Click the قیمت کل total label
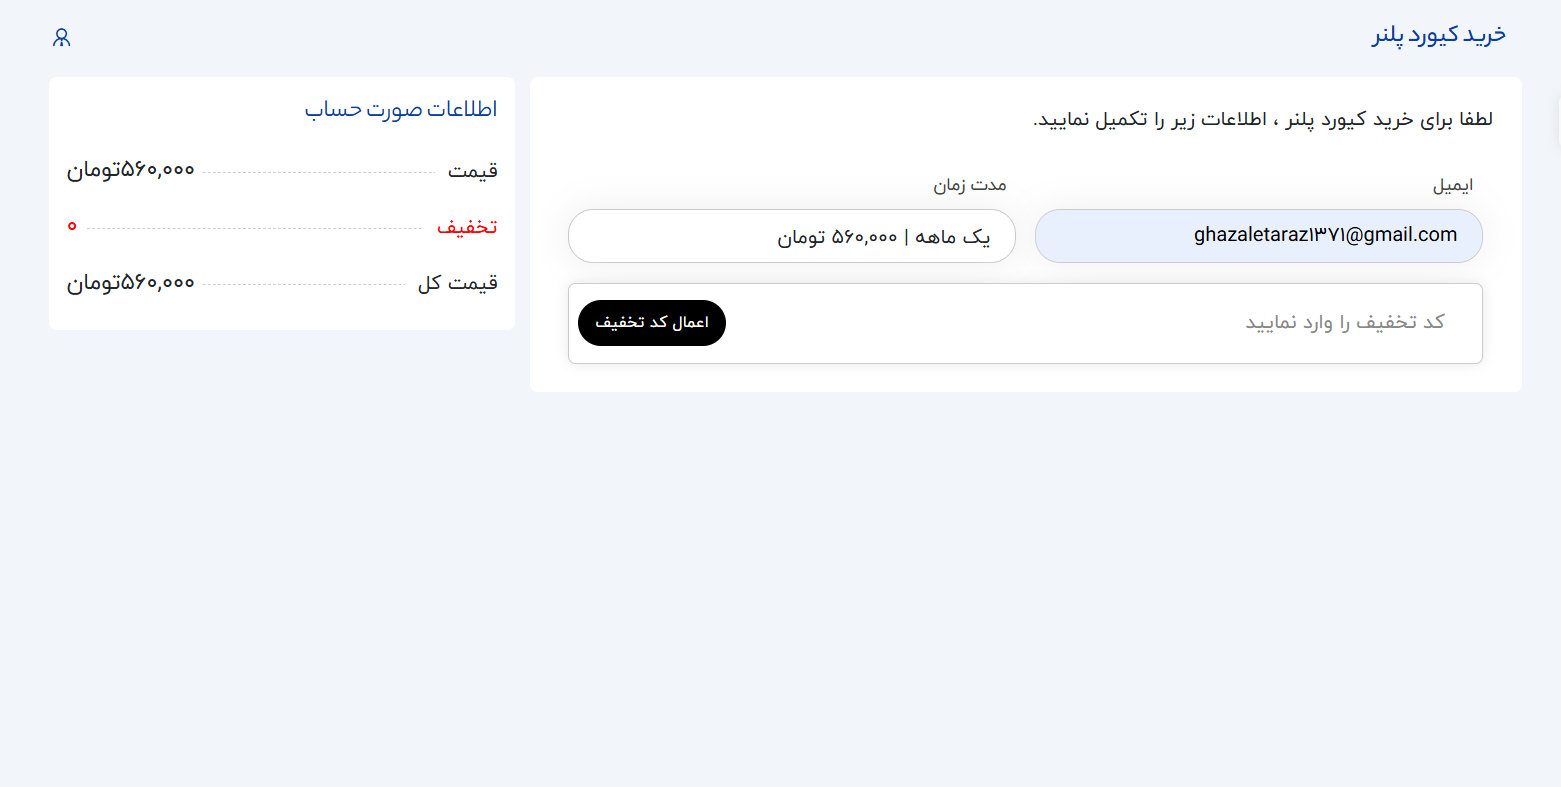 click(x=458, y=283)
